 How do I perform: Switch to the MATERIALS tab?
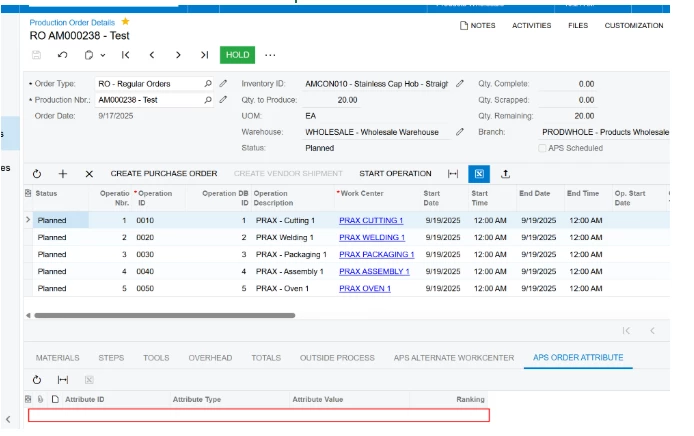(x=58, y=358)
